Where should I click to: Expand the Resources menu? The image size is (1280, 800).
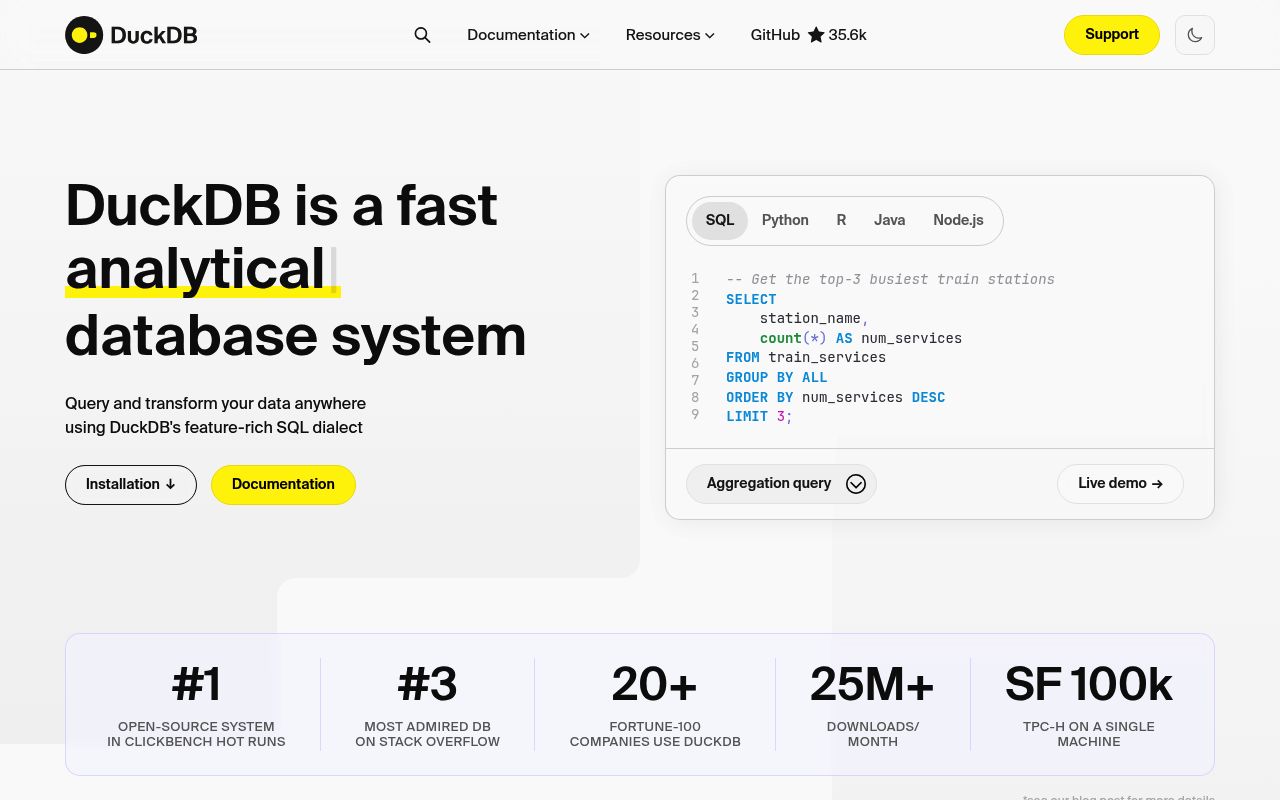(670, 35)
